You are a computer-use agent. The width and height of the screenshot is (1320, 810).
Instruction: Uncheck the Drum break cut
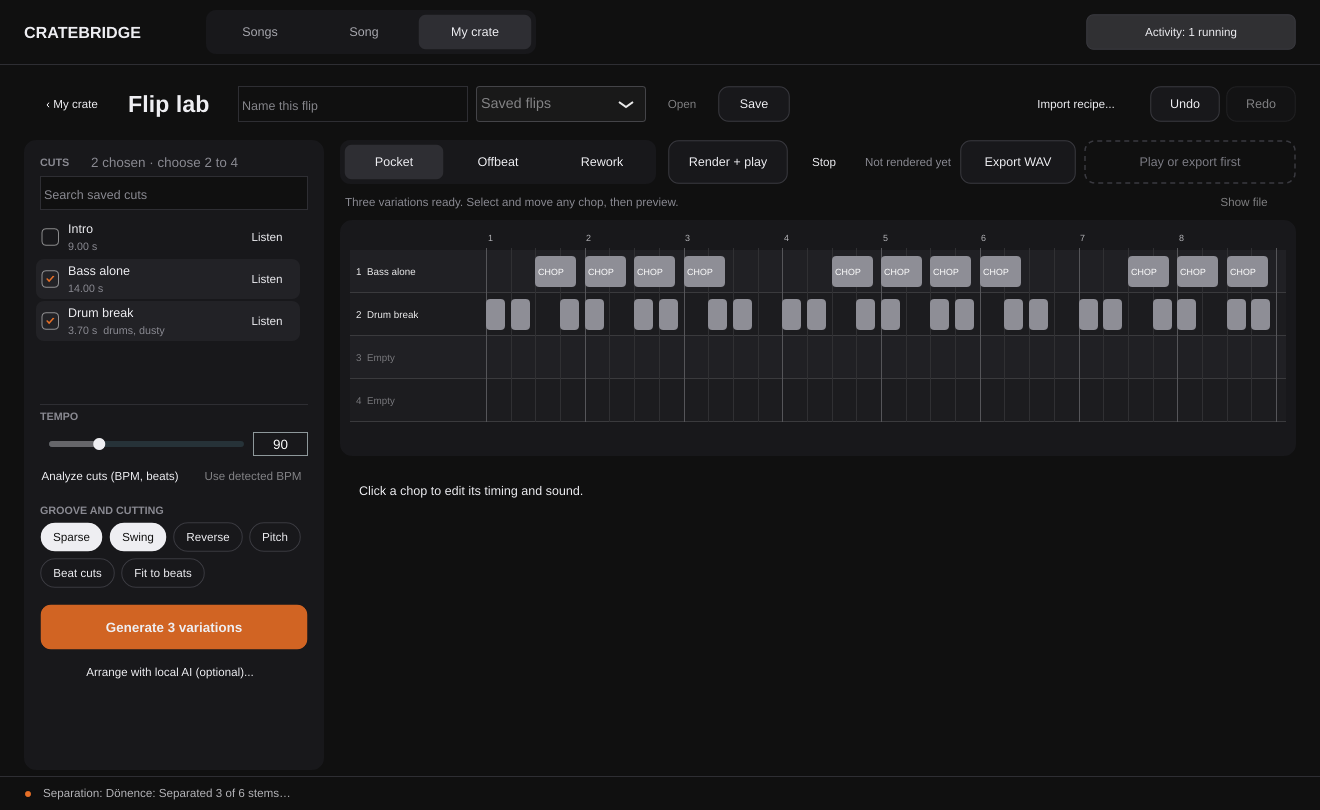pyautogui.click(x=50, y=321)
